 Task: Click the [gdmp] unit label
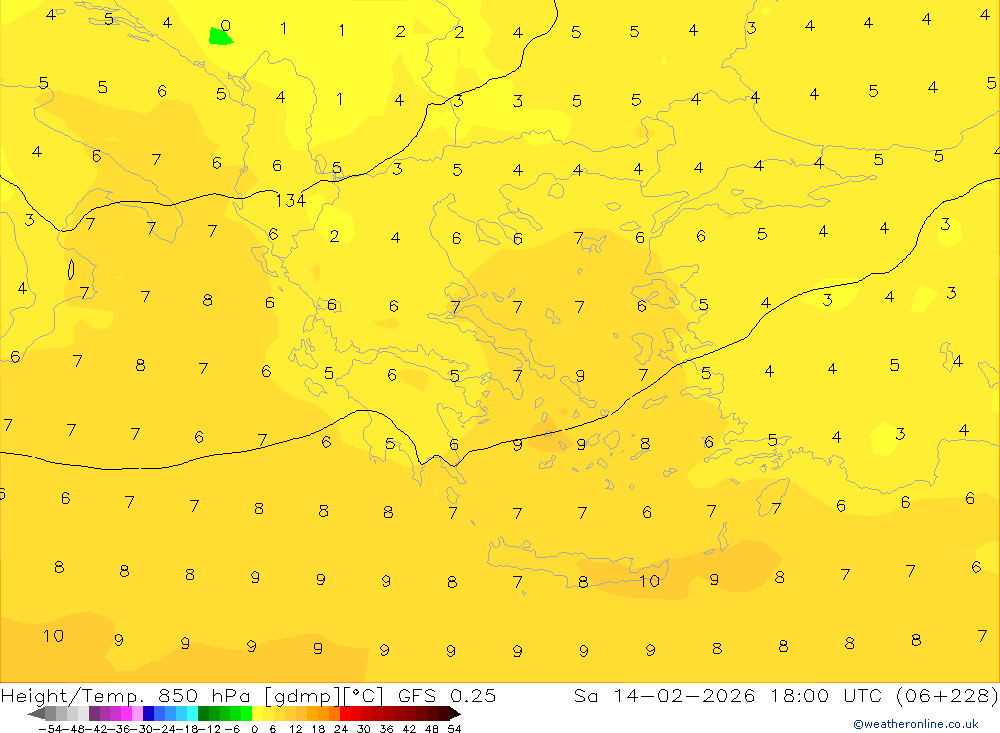pos(303,696)
